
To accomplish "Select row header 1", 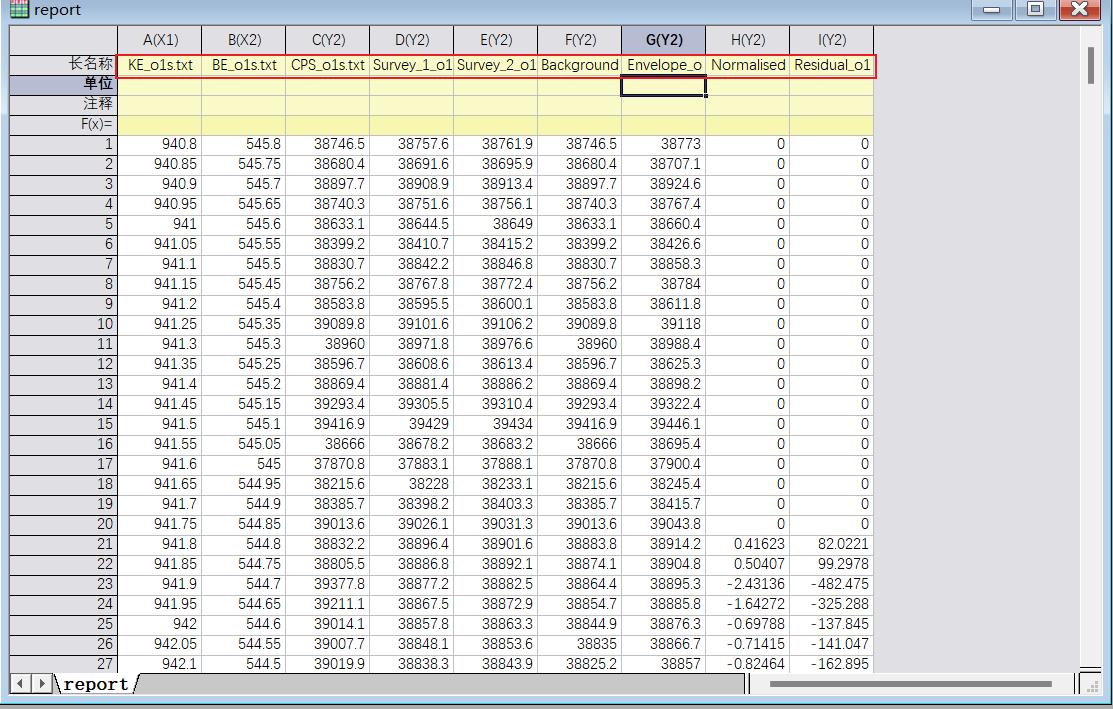I will pos(63,145).
